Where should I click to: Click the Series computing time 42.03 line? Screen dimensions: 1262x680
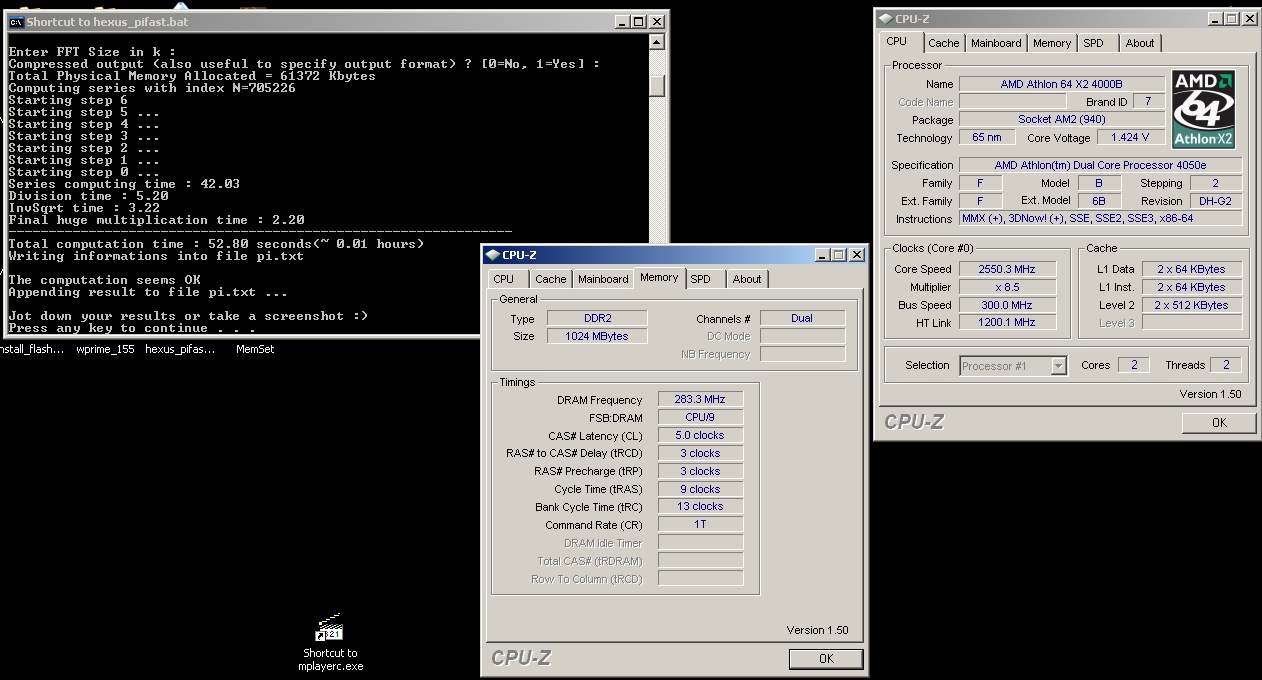[124, 184]
